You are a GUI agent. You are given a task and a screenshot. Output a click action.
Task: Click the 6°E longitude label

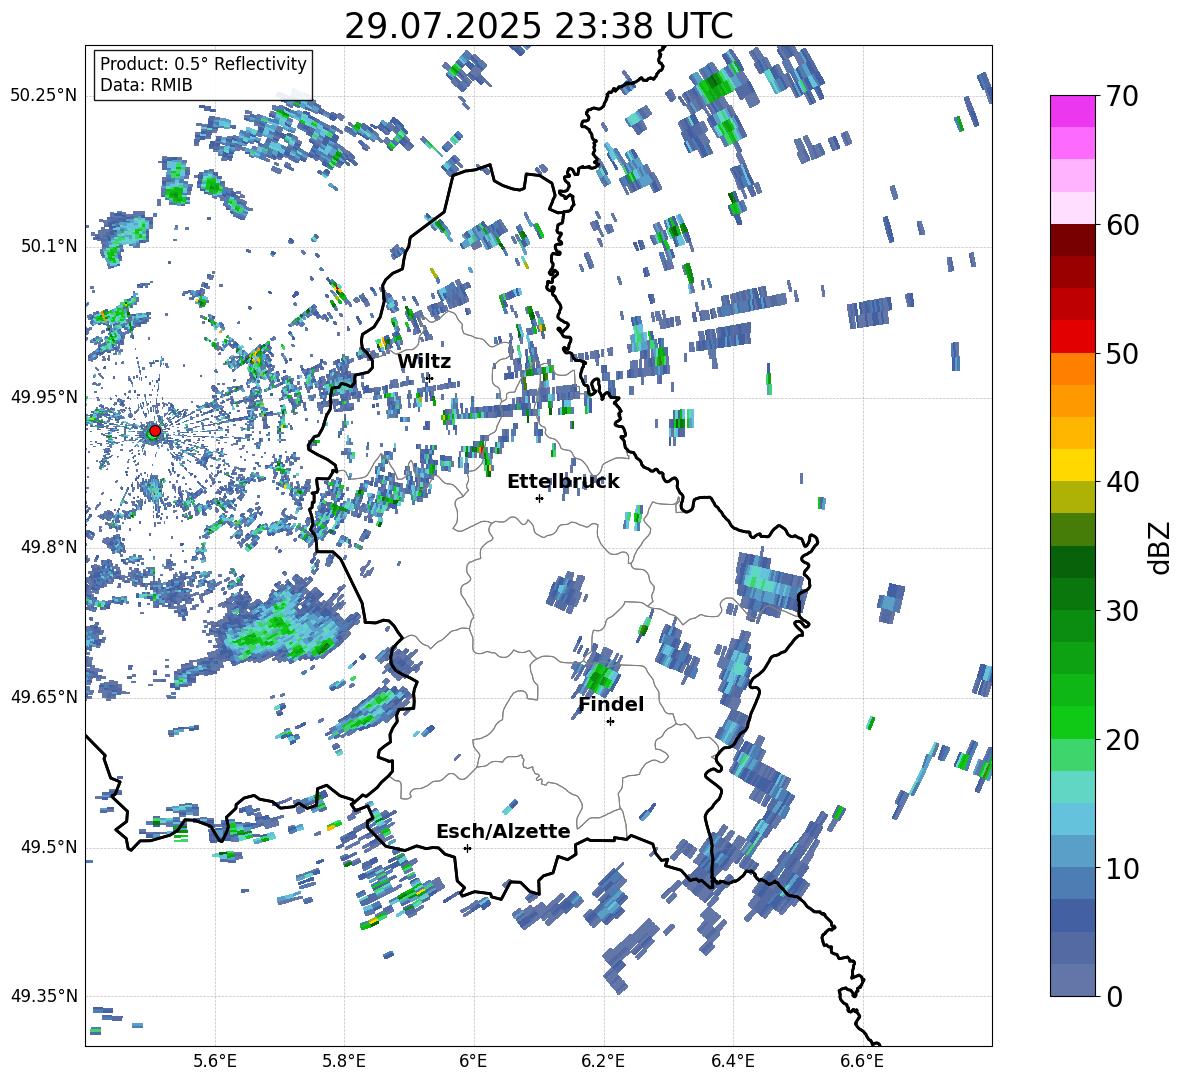pyautogui.click(x=473, y=1061)
